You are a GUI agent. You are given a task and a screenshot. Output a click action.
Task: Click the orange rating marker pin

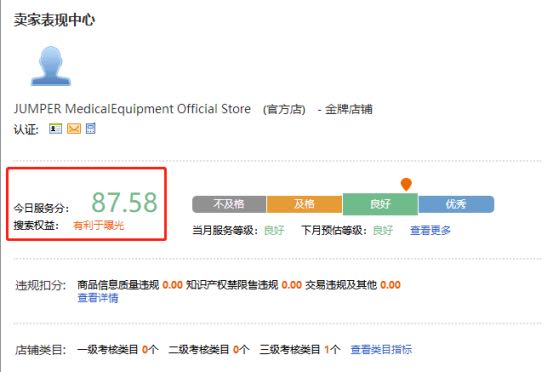point(406,184)
